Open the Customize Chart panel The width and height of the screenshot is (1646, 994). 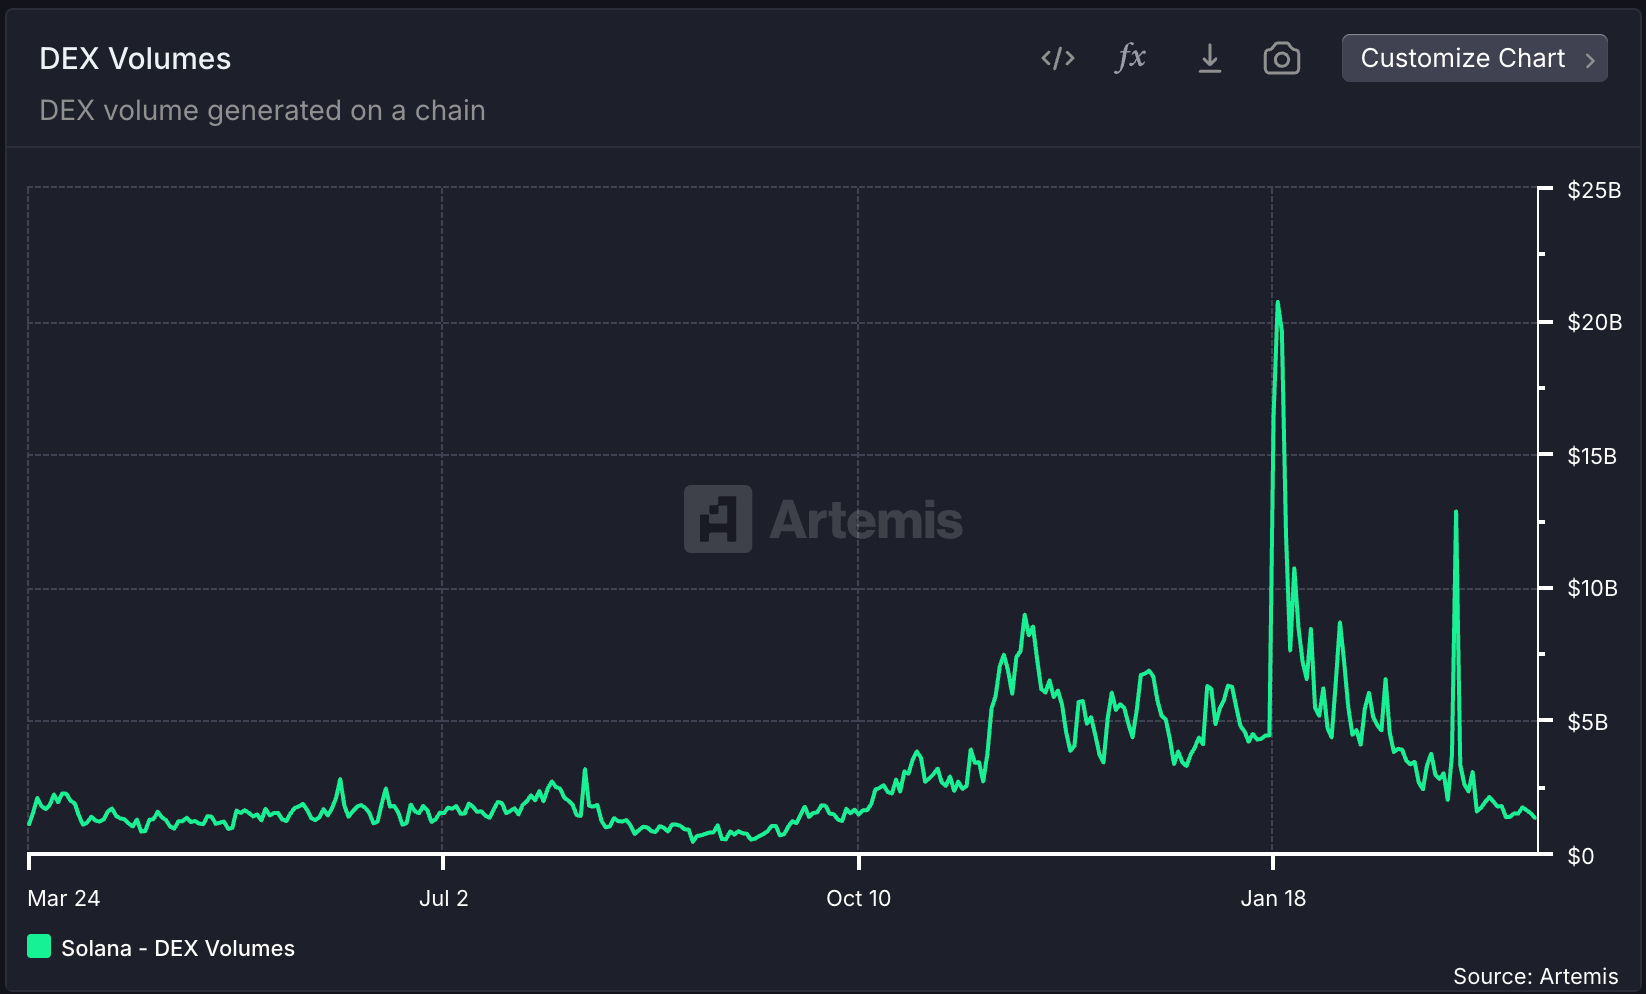tap(1475, 58)
